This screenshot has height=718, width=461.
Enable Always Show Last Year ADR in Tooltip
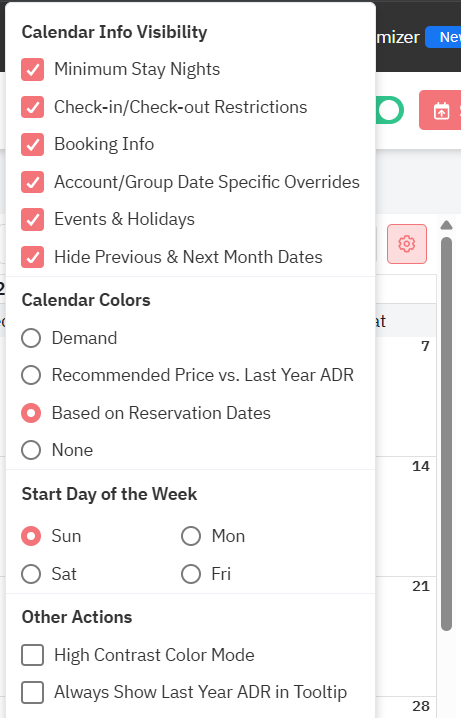click(33, 692)
